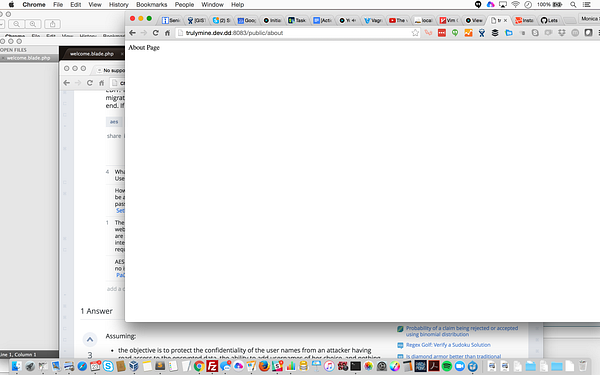Open the Help menu
600x375 pixels.
coord(237,5)
